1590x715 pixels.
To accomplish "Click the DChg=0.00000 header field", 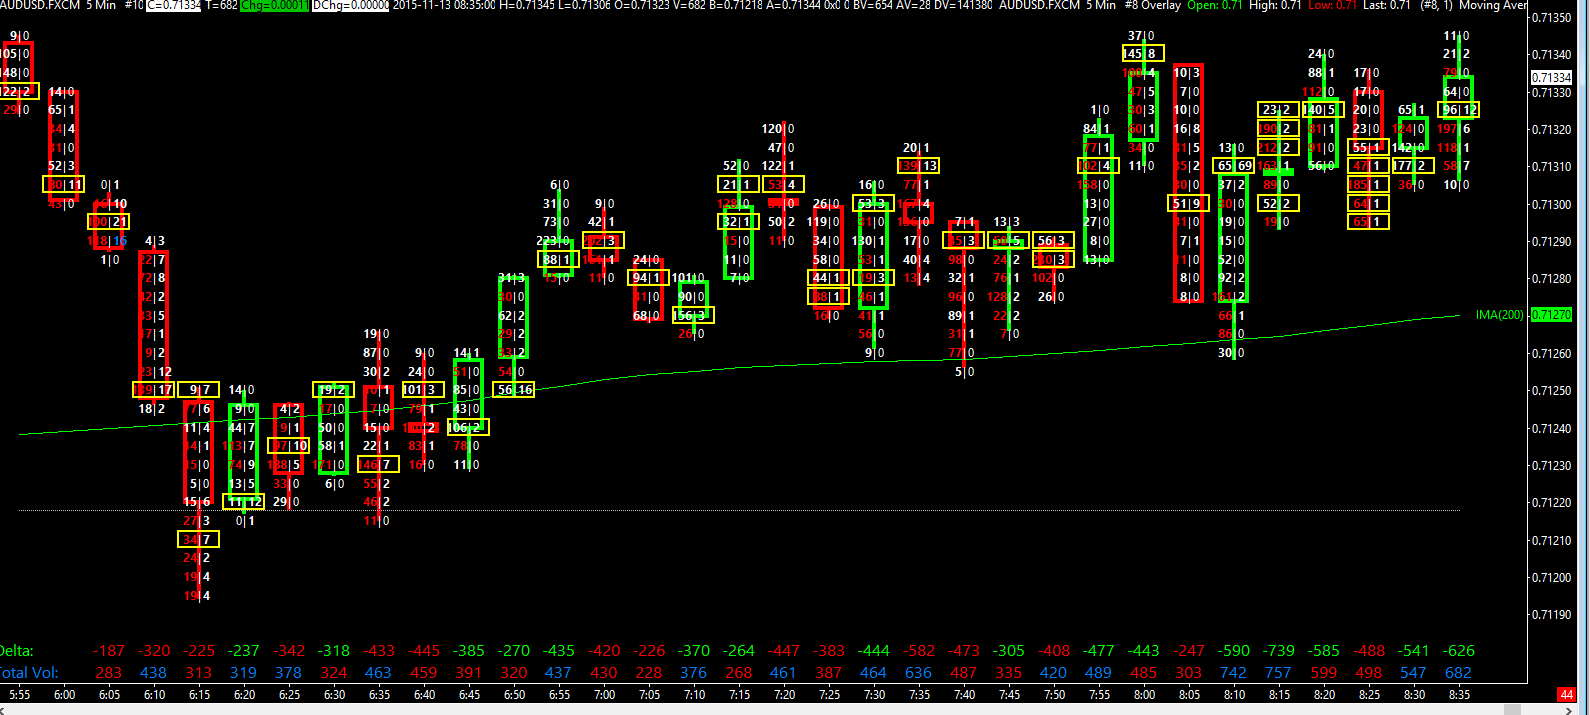I will (x=350, y=5).
